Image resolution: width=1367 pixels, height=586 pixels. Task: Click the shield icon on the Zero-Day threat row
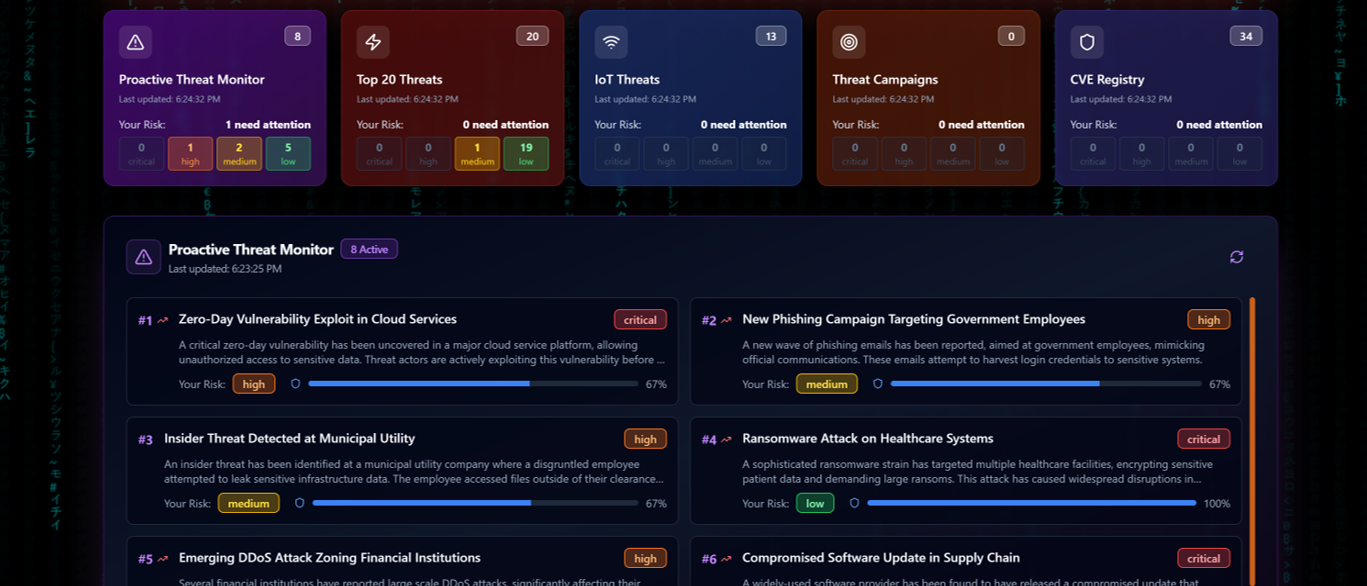pyautogui.click(x=295, y=384)
